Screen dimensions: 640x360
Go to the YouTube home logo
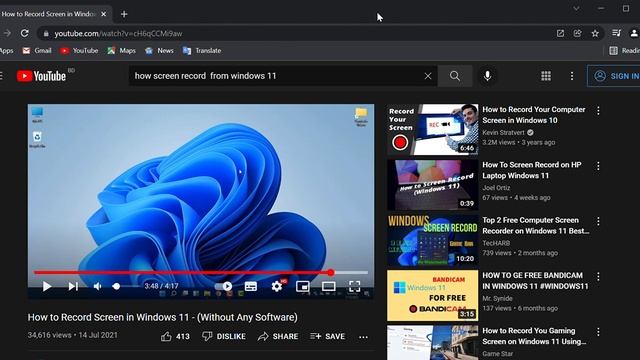coord(41,76)
